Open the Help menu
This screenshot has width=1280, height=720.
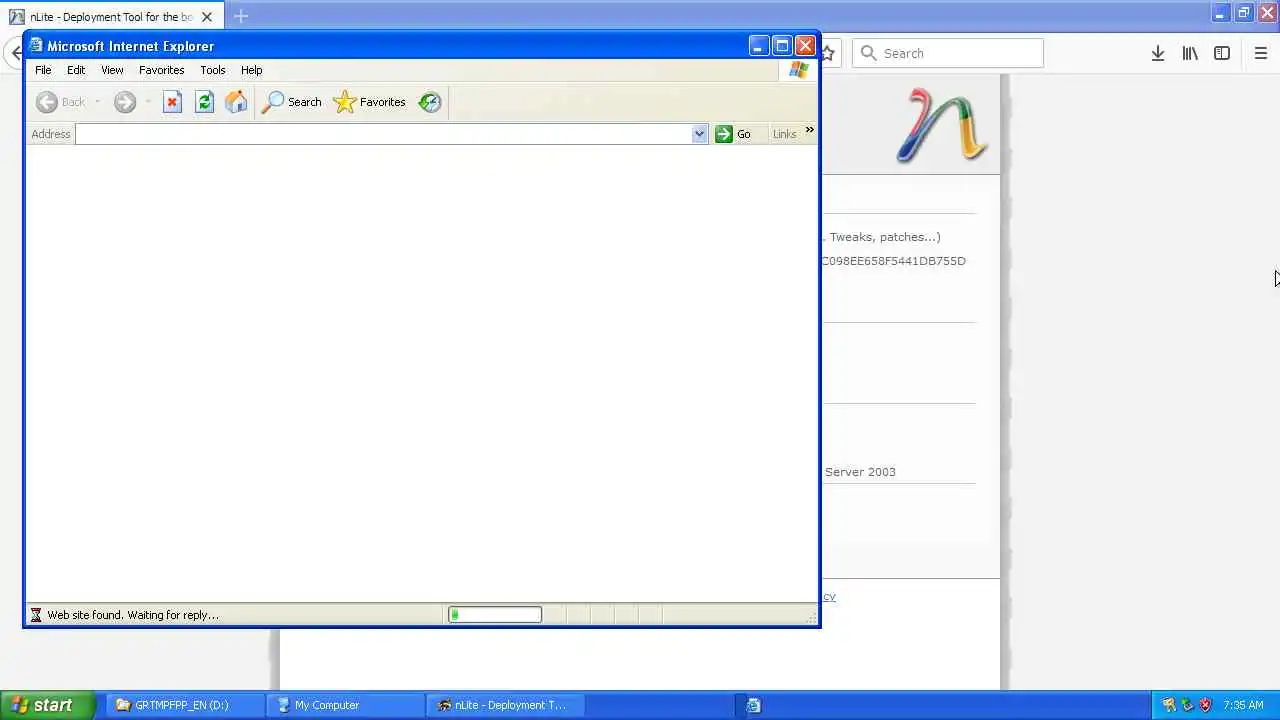point(251,70)
